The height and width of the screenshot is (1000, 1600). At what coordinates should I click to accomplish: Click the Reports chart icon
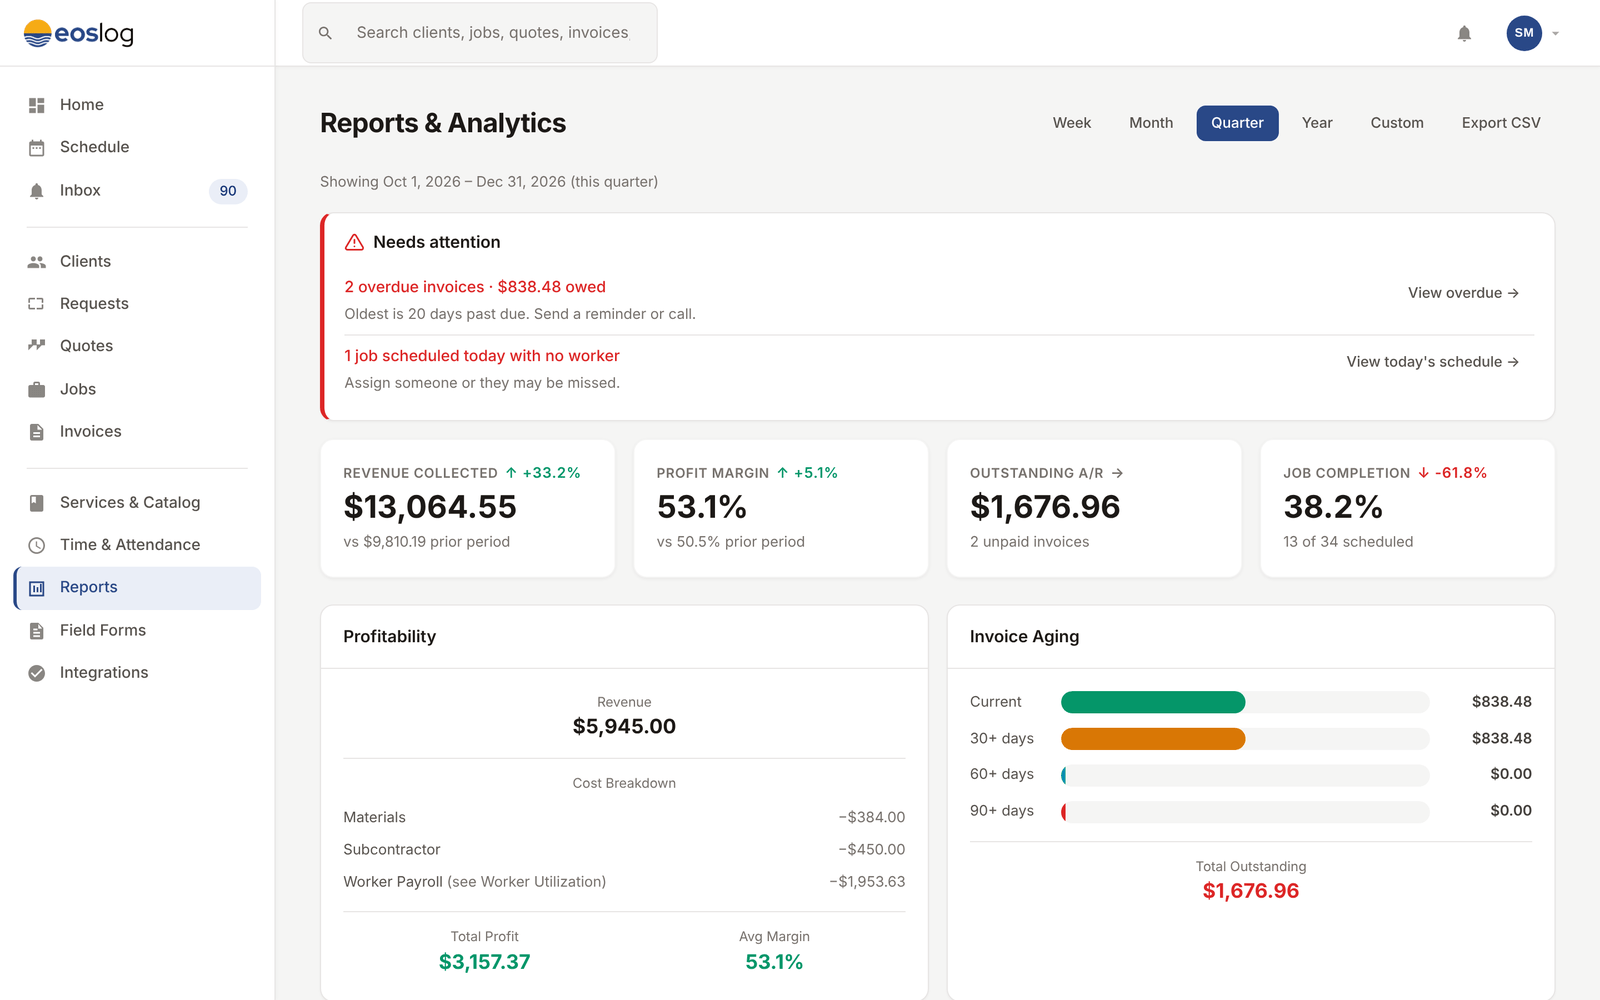[37, 588]
